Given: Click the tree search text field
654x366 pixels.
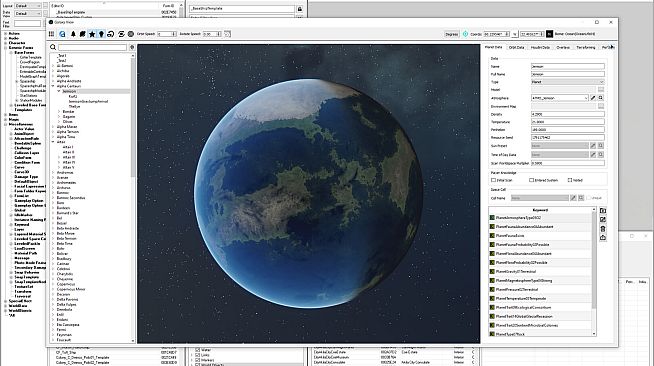Looking at the screenshot, I should click(92, 47).
